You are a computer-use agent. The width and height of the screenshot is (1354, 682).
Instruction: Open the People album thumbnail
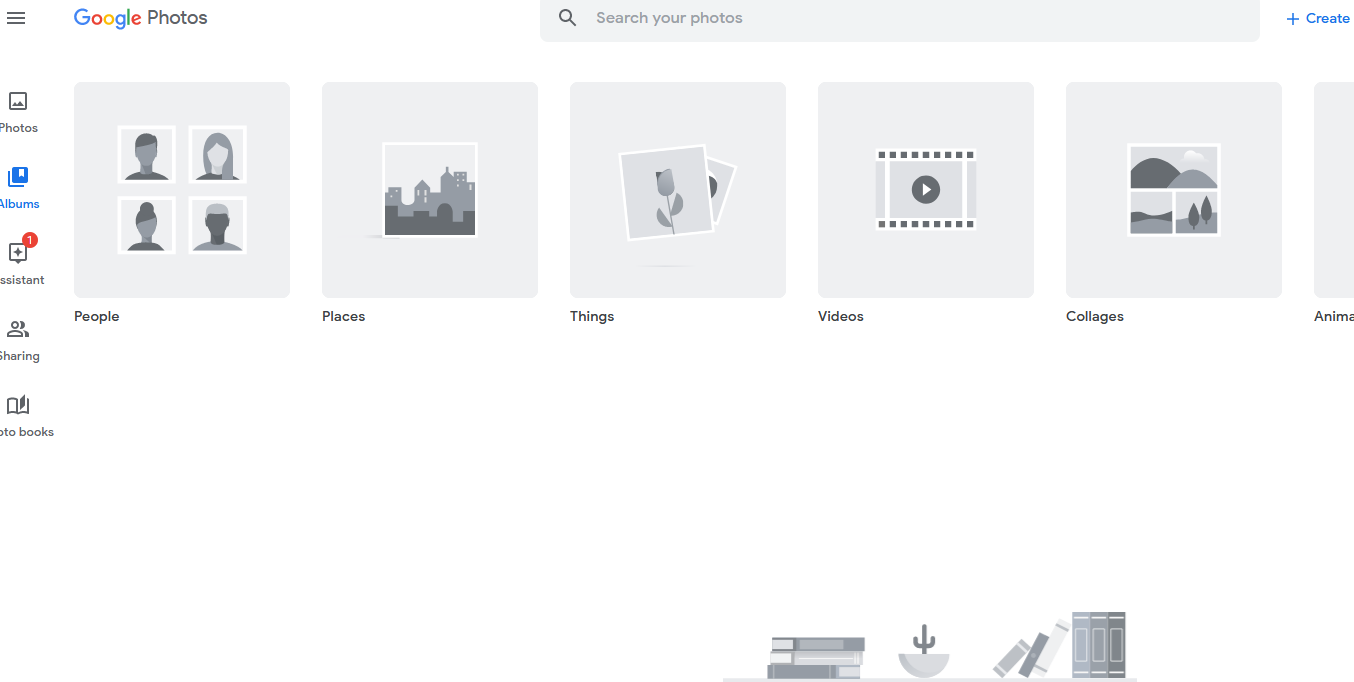pyautogui.click(x=182, y=190)
